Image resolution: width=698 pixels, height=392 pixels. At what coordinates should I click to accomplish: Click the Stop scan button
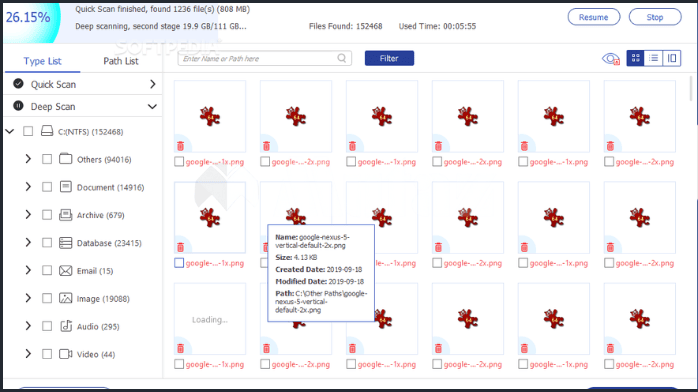click(x=655, y=17)
